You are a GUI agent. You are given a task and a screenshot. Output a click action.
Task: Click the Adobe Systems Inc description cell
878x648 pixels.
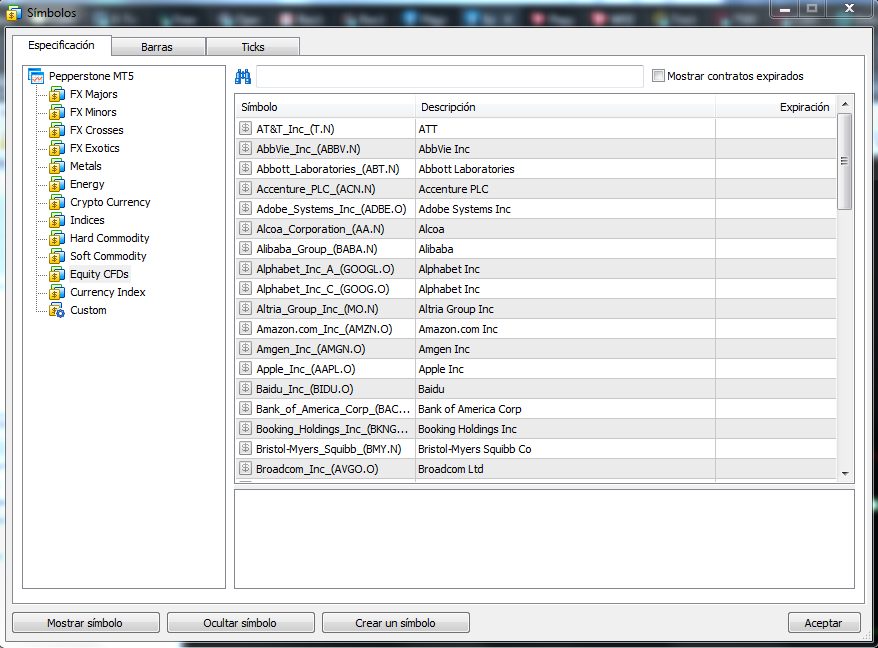(x=566, y=209)
